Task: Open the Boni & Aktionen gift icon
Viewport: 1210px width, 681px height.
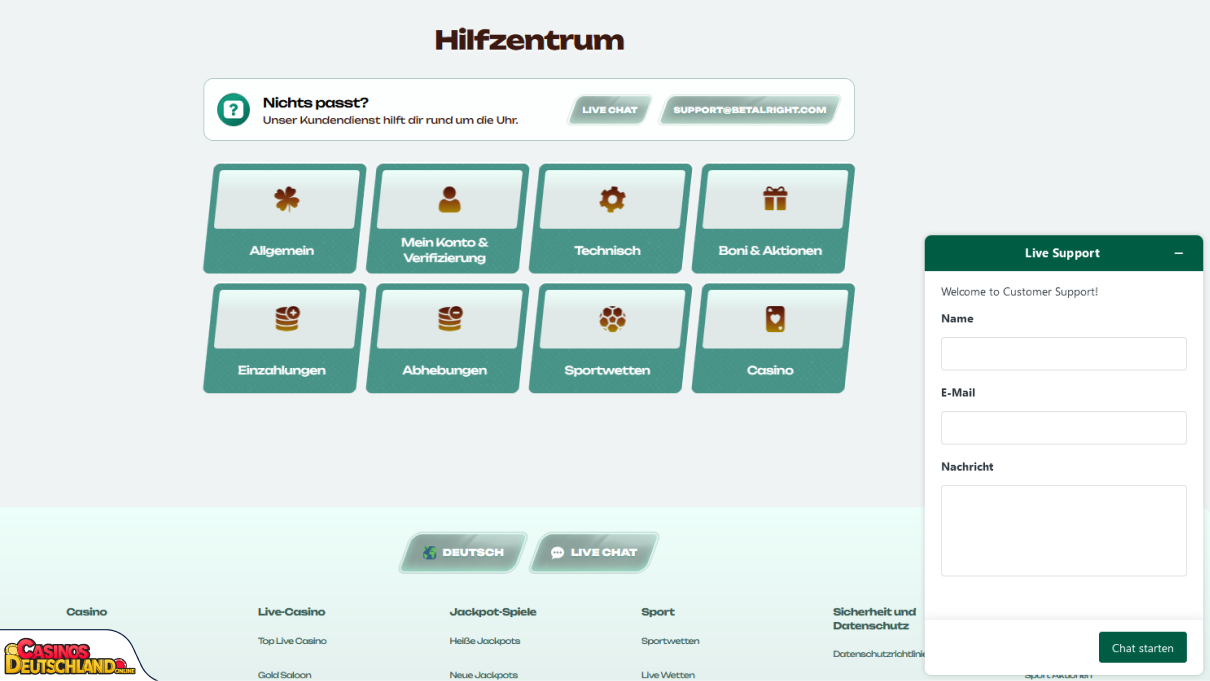Action: [x=775, y=199]
